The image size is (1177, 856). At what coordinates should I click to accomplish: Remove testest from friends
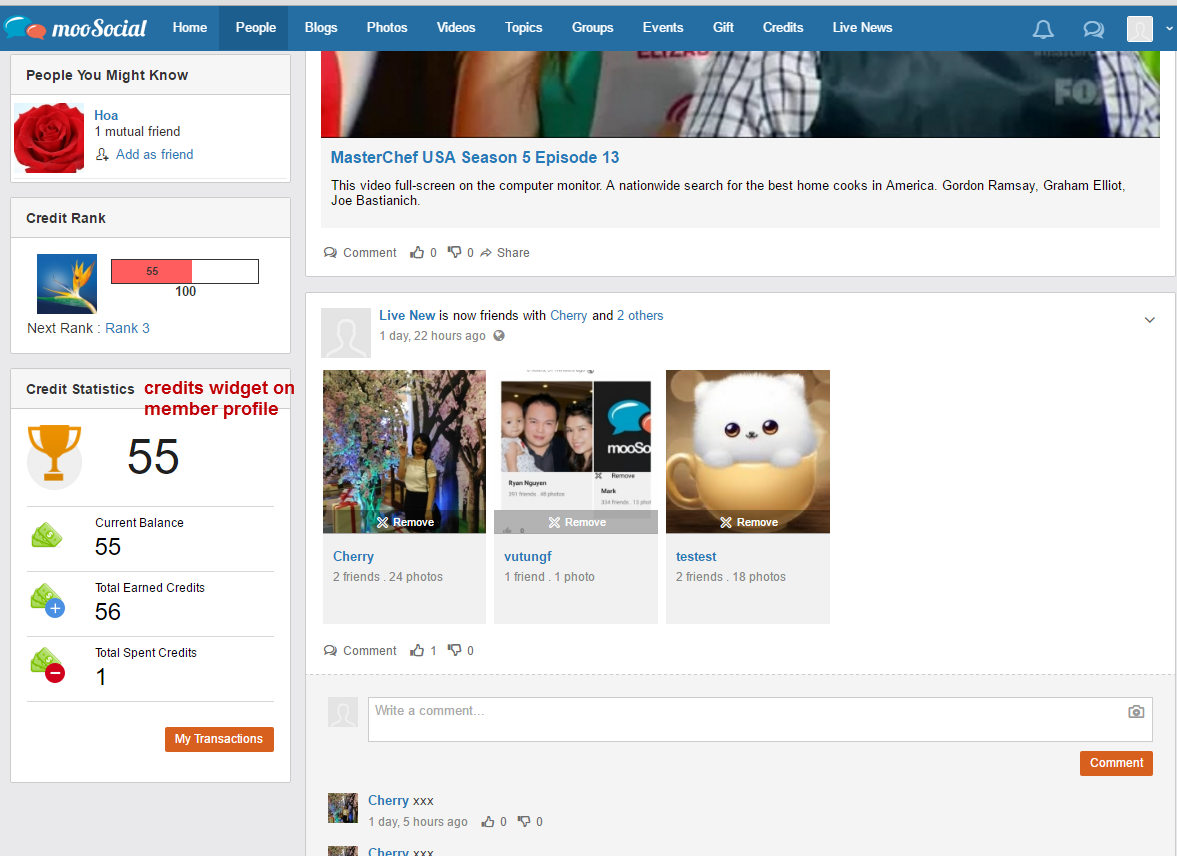(x=749, y=523)
